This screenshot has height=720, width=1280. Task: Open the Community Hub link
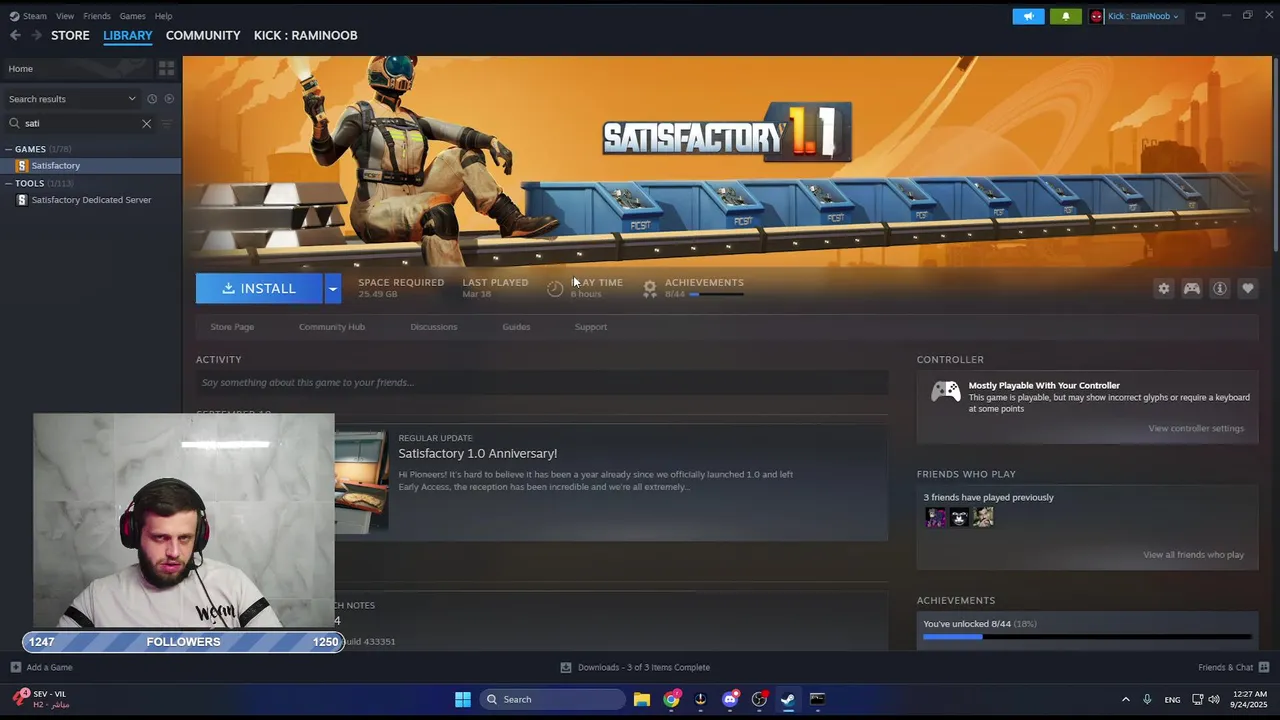point(332,327)
